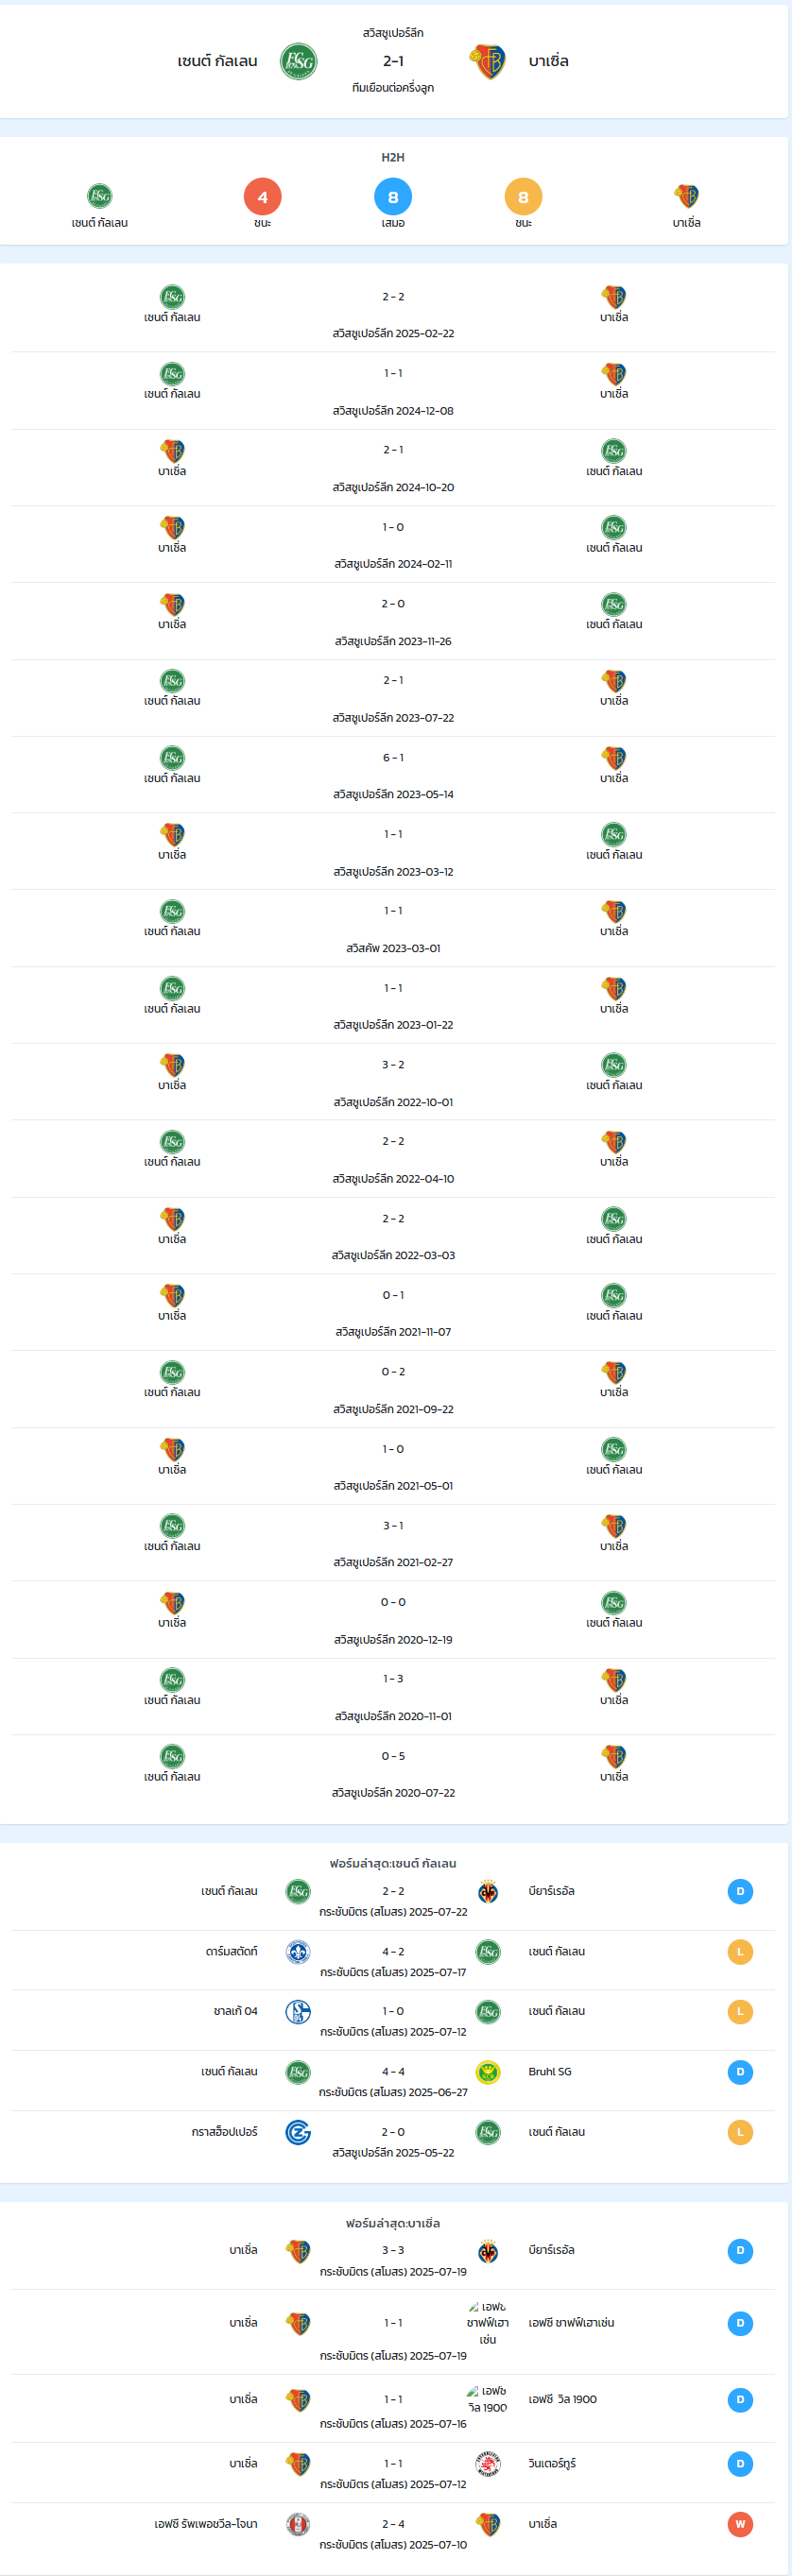
Task: Click the red W result badge
Action: pos(740,2524)
